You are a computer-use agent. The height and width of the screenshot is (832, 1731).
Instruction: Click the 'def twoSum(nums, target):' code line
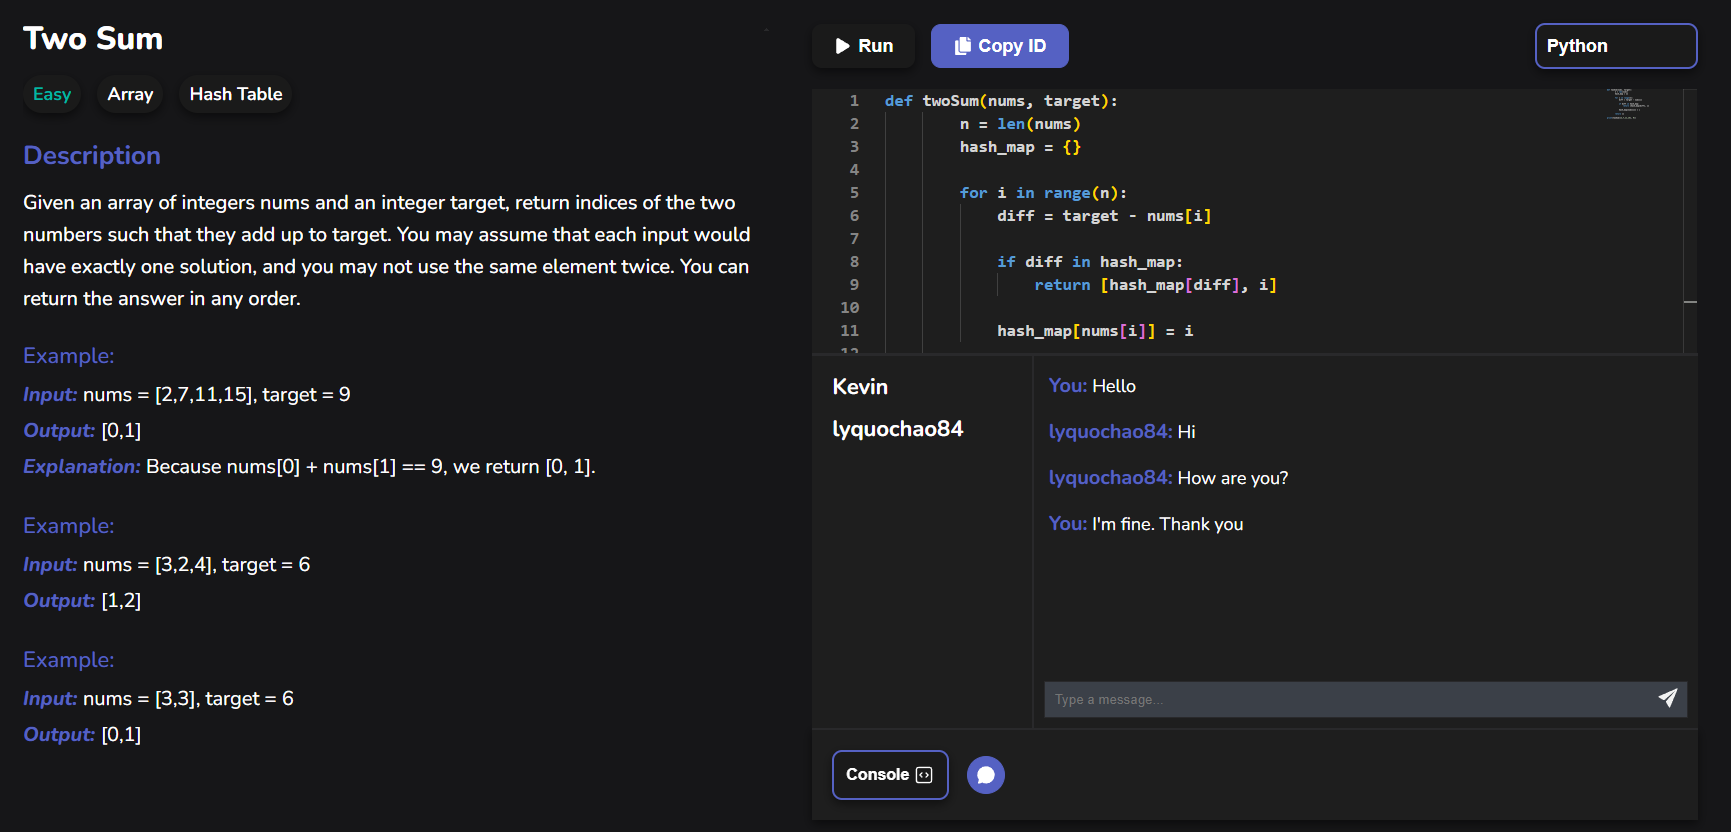coord(1001,101)
